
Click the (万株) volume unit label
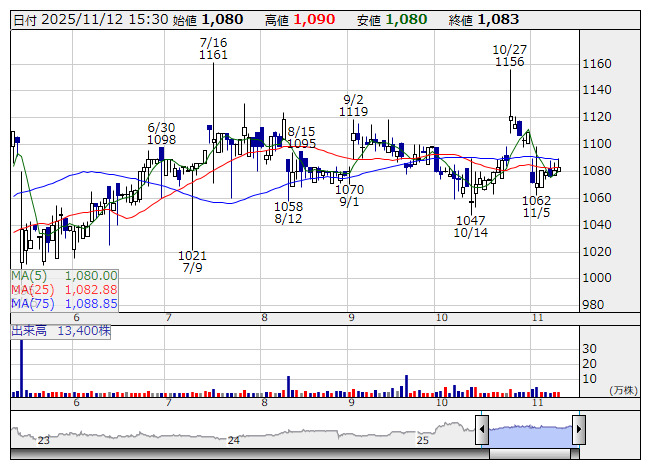coord(623,390)
